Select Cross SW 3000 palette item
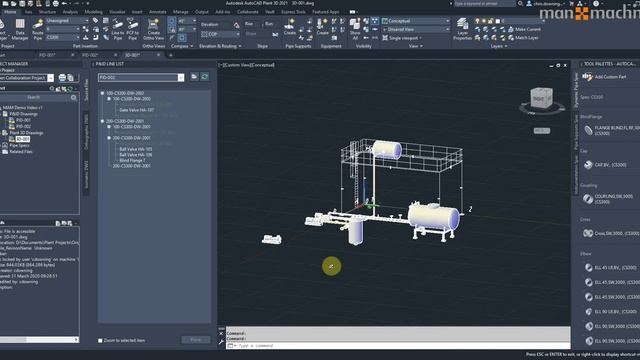This screenshot has height=360, width=640. coord(611,233)
